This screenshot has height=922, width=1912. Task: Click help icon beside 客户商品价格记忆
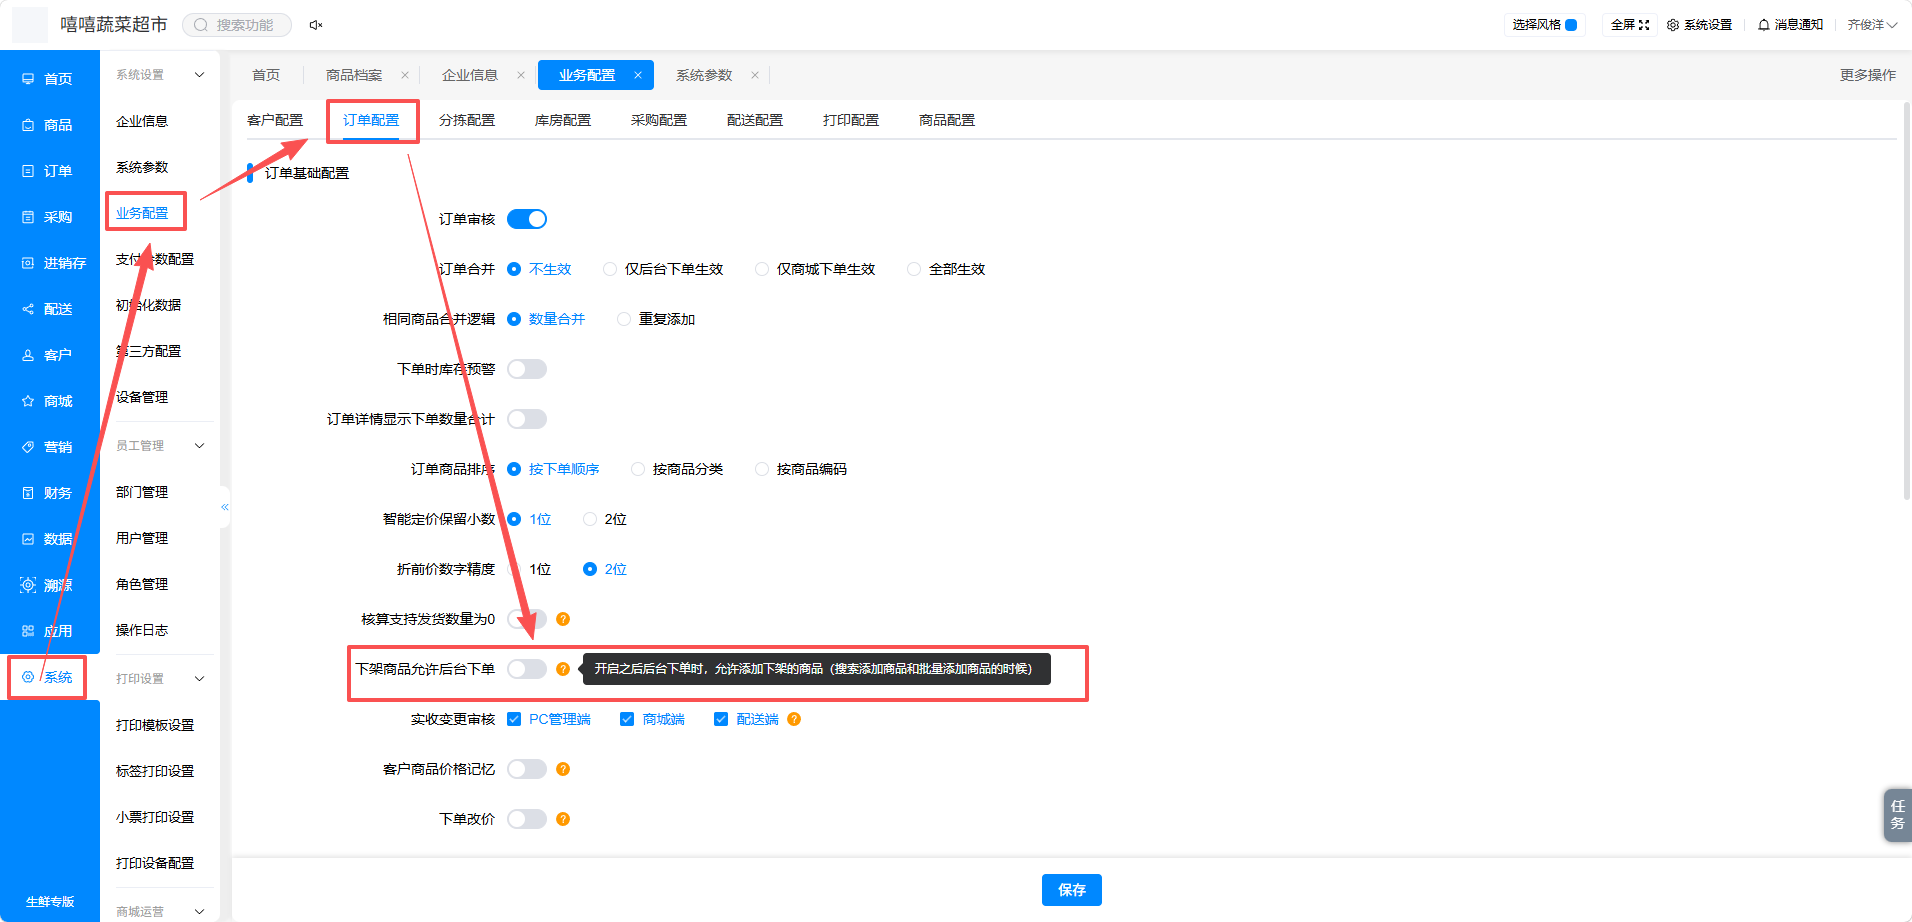click(563, 769)
